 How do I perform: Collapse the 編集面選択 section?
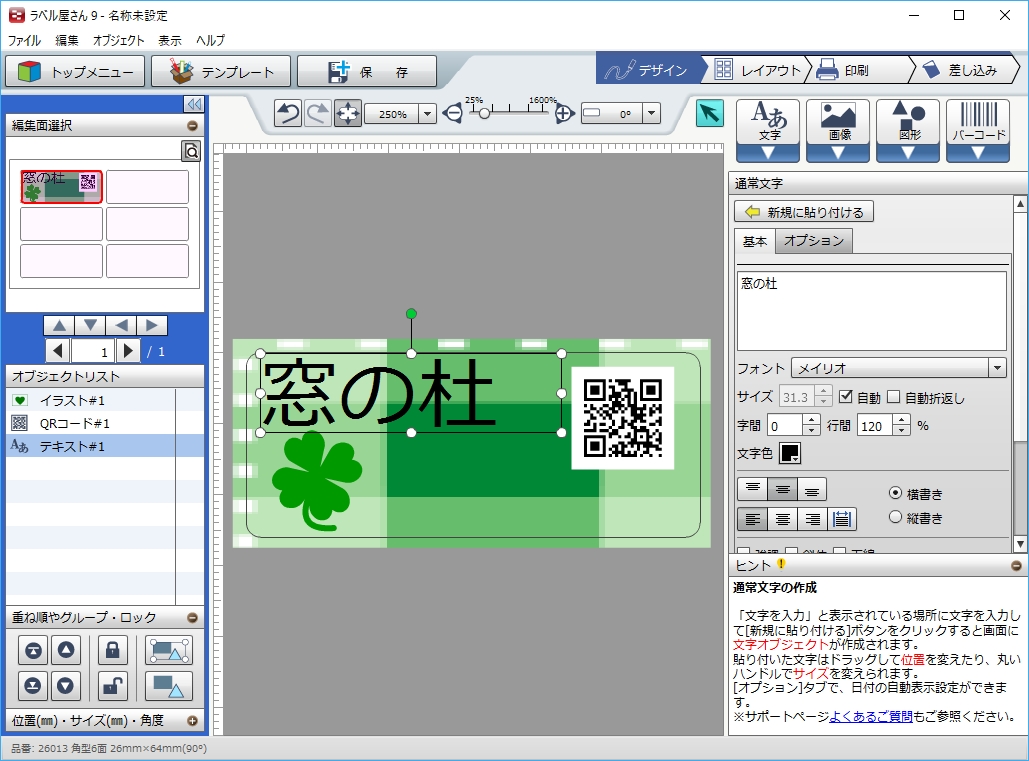pos(192,125)
